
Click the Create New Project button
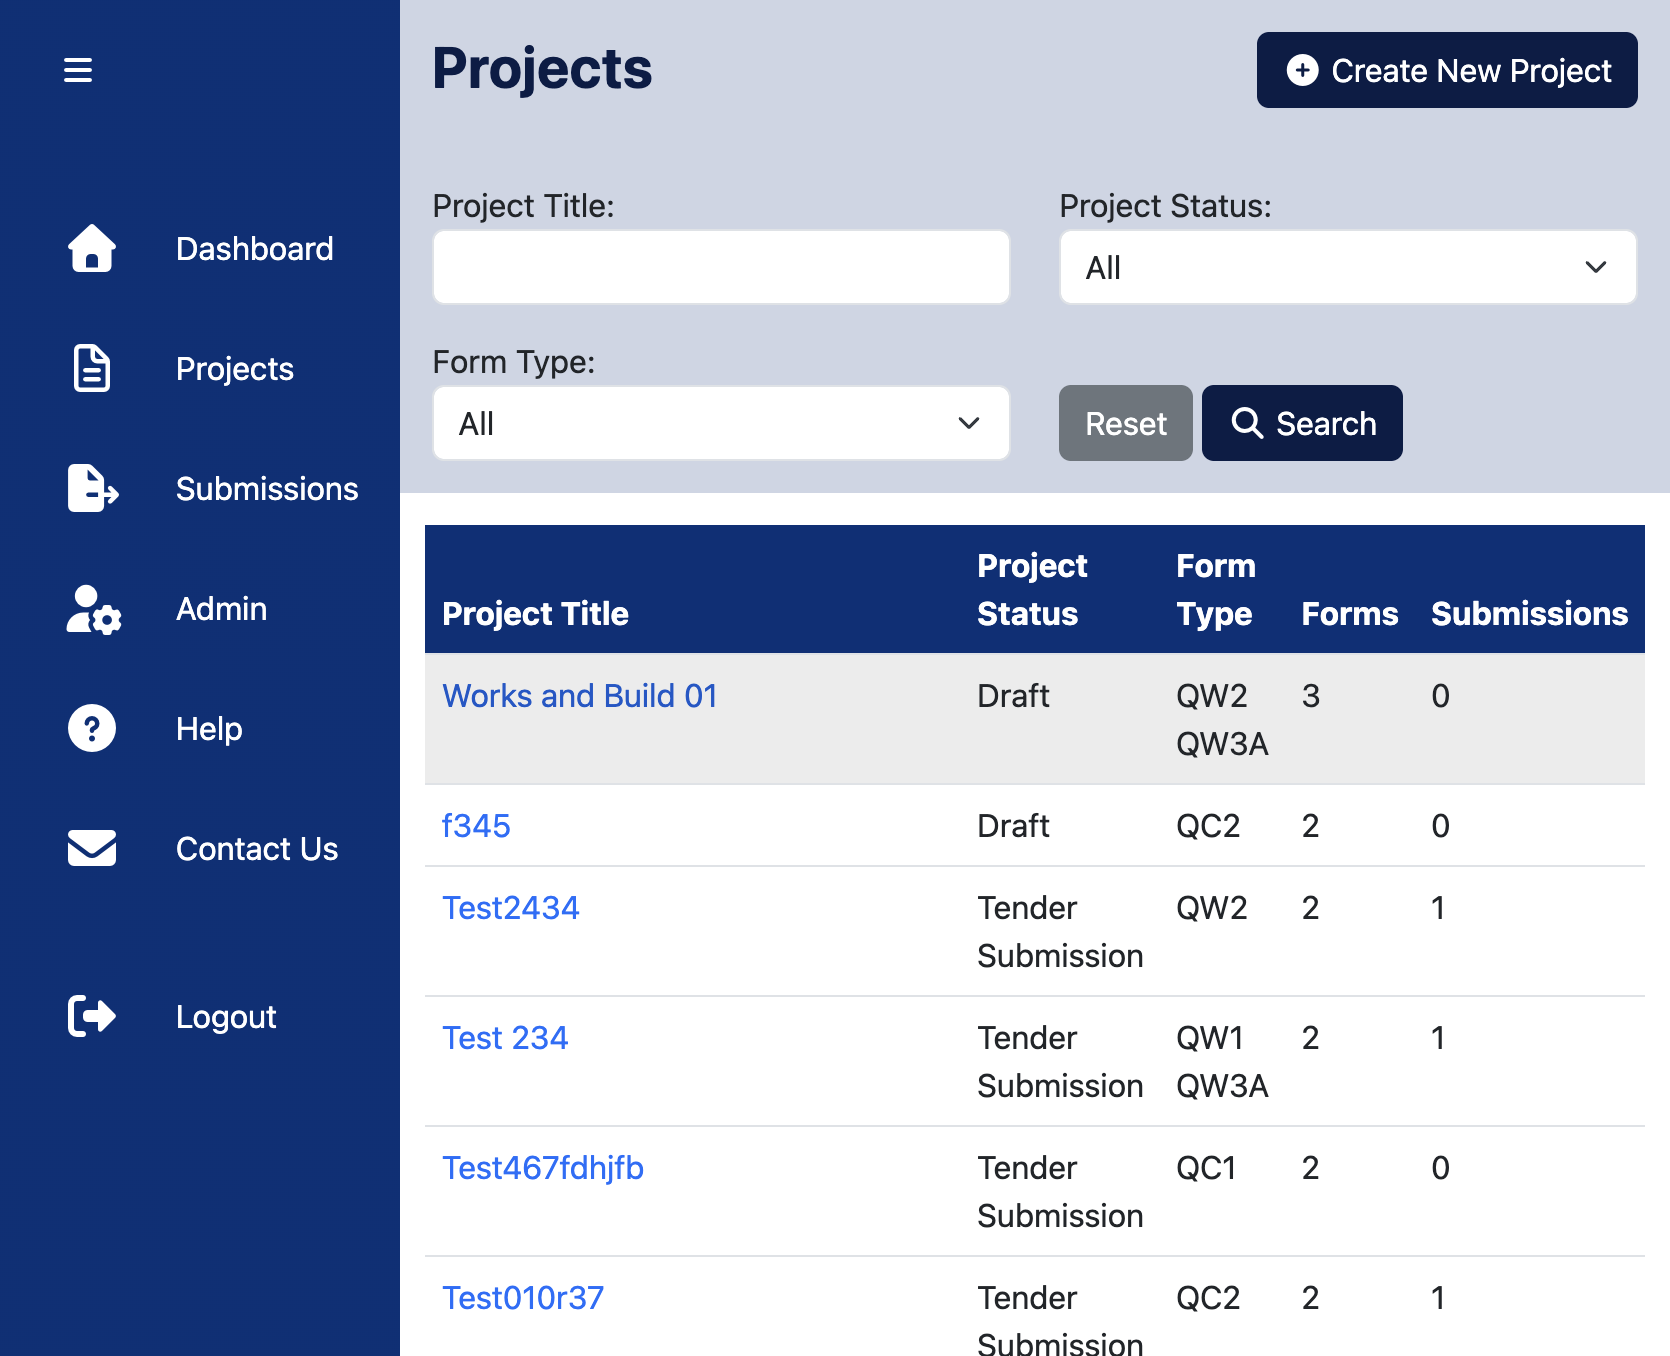click(1447, 70)
